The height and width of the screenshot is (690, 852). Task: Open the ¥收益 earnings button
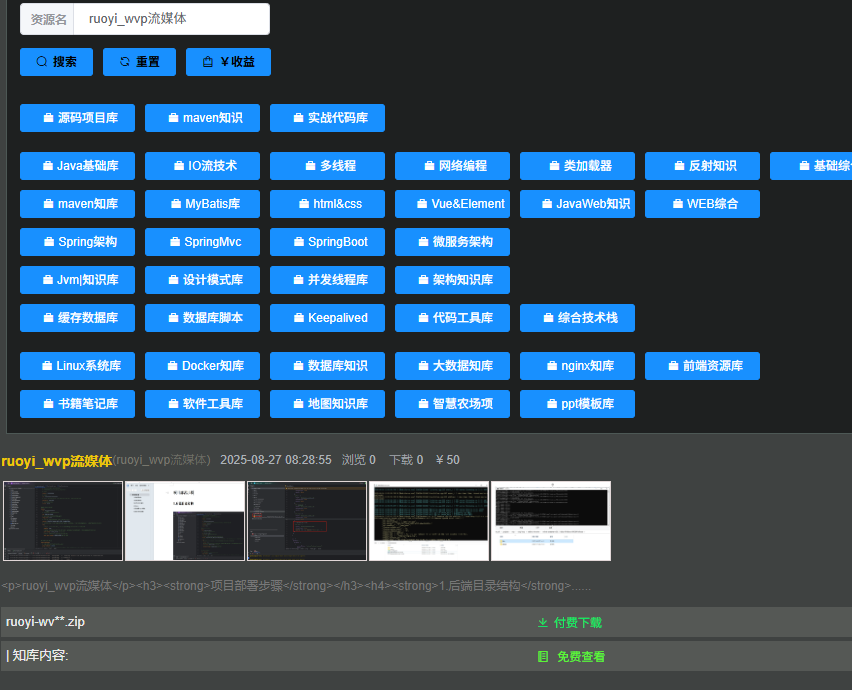(228, 62)
